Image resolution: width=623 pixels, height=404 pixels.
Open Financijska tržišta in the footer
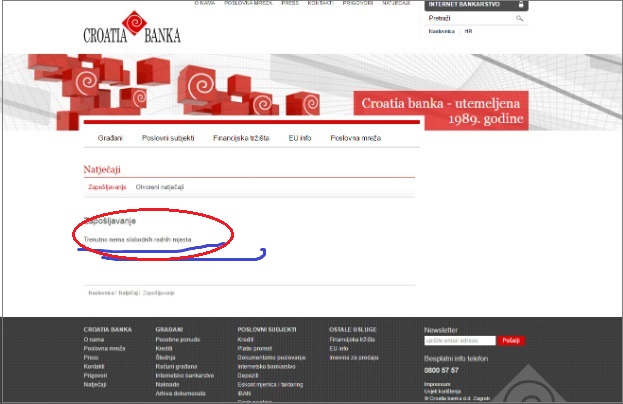pyautogui.click(x=352, y=339)
